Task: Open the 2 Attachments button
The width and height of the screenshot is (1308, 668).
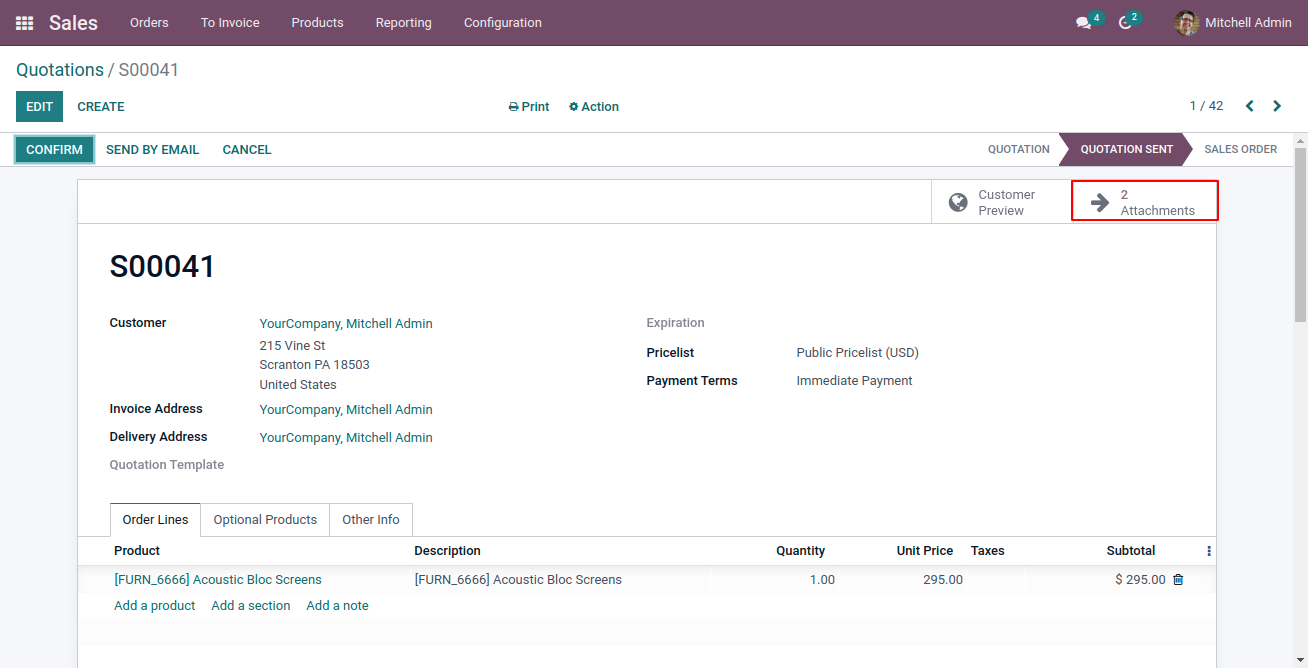Action: pyautogui.click(x=1144, y=202)
